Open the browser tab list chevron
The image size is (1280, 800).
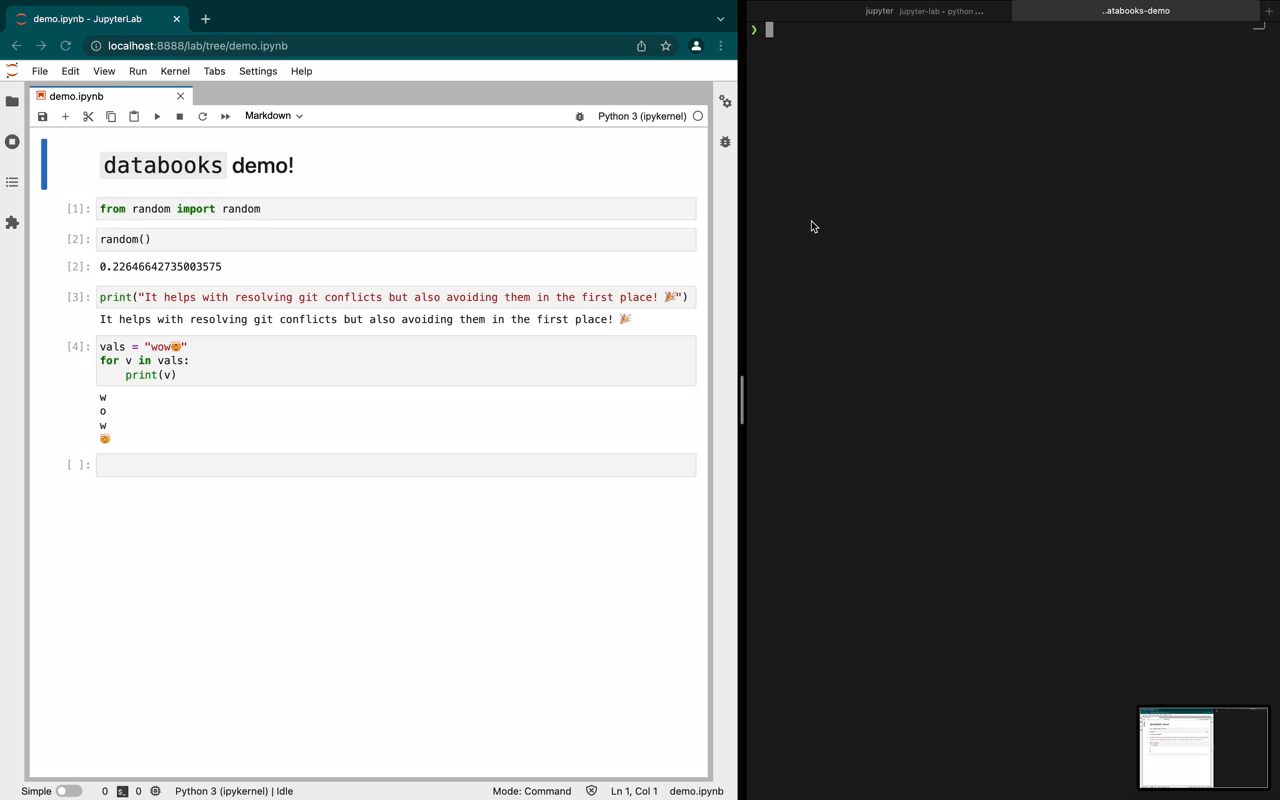720,18
